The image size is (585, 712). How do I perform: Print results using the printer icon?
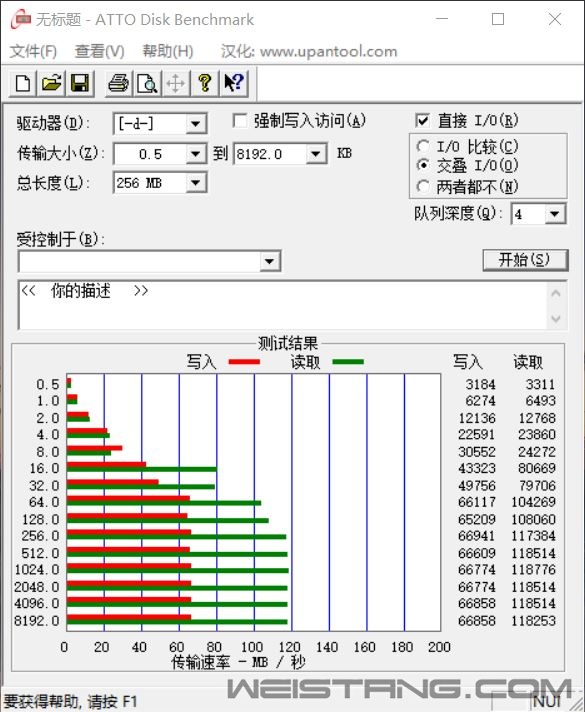pyautogui.click(x=119, y=84)
